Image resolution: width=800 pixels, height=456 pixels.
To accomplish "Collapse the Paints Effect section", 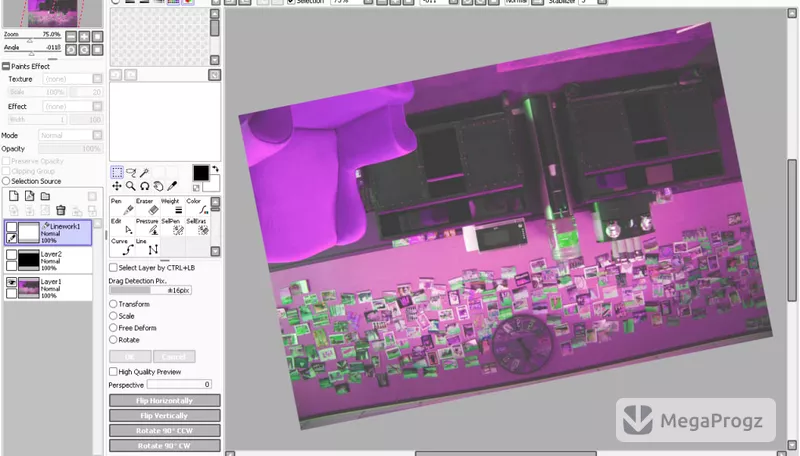I will click(x=6, y=66).
